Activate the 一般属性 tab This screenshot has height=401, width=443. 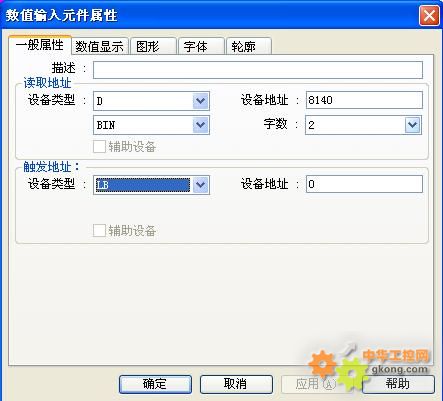[x=40, y=45]
